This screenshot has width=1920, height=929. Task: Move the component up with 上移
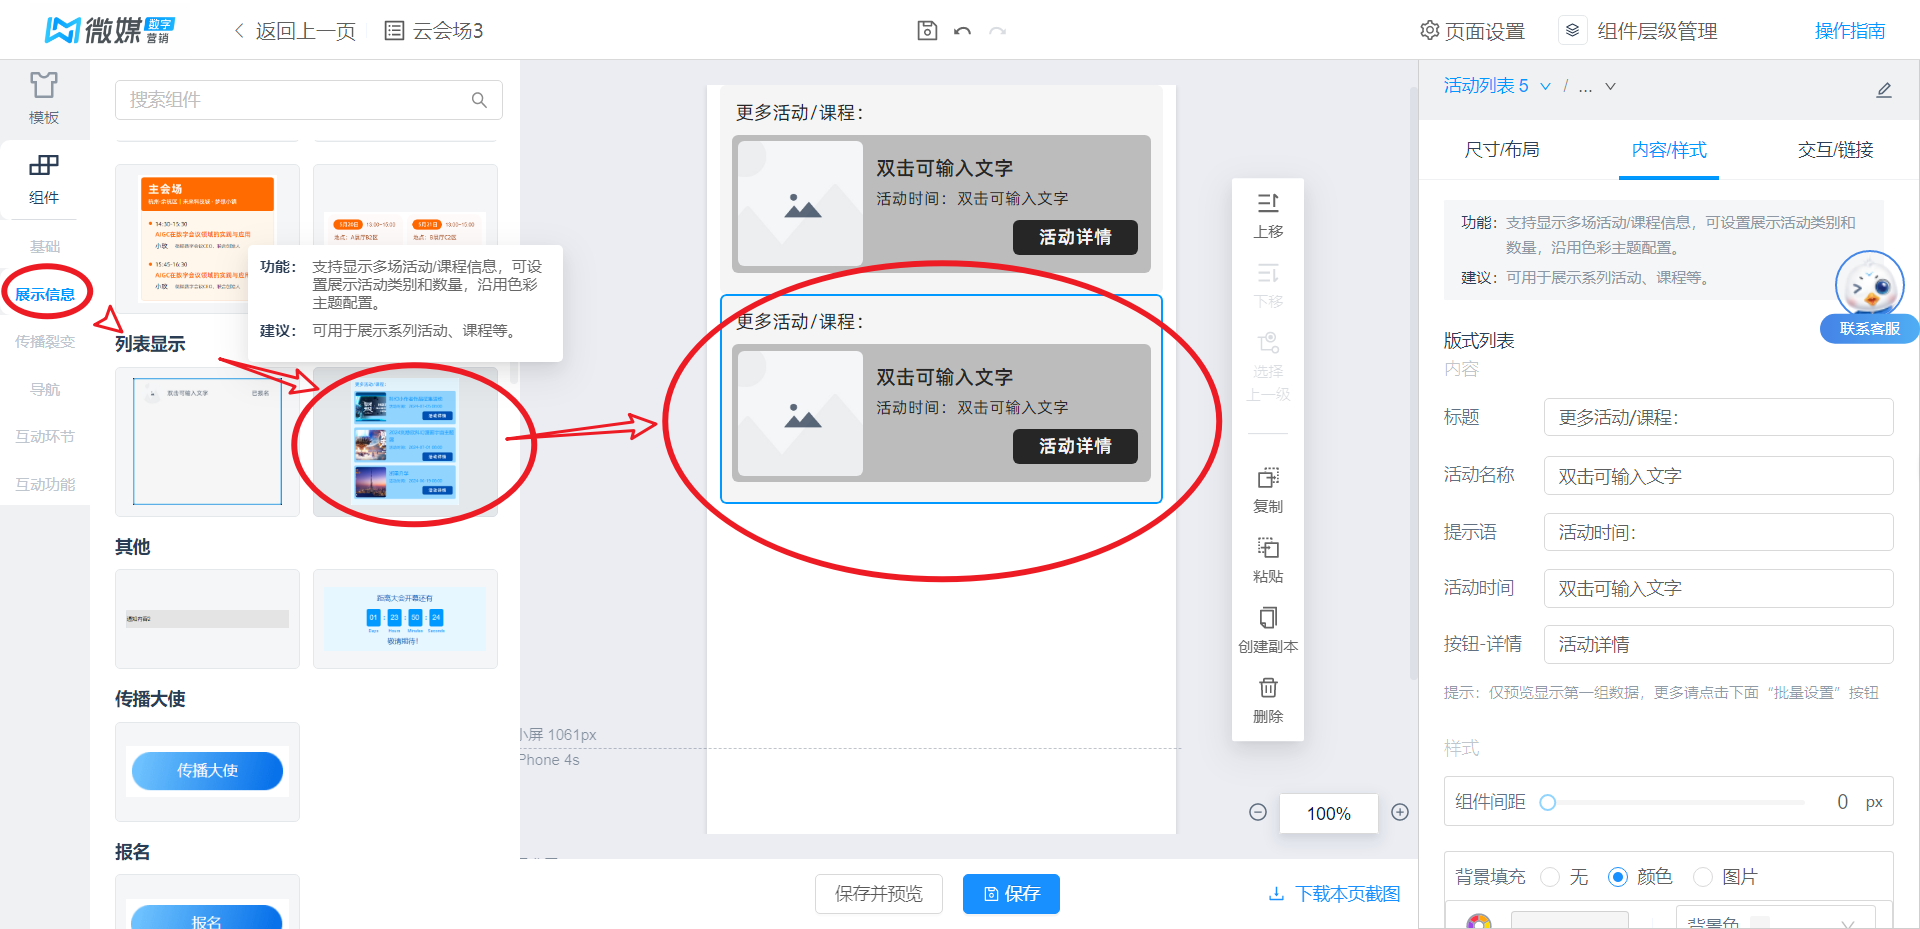1268,215
